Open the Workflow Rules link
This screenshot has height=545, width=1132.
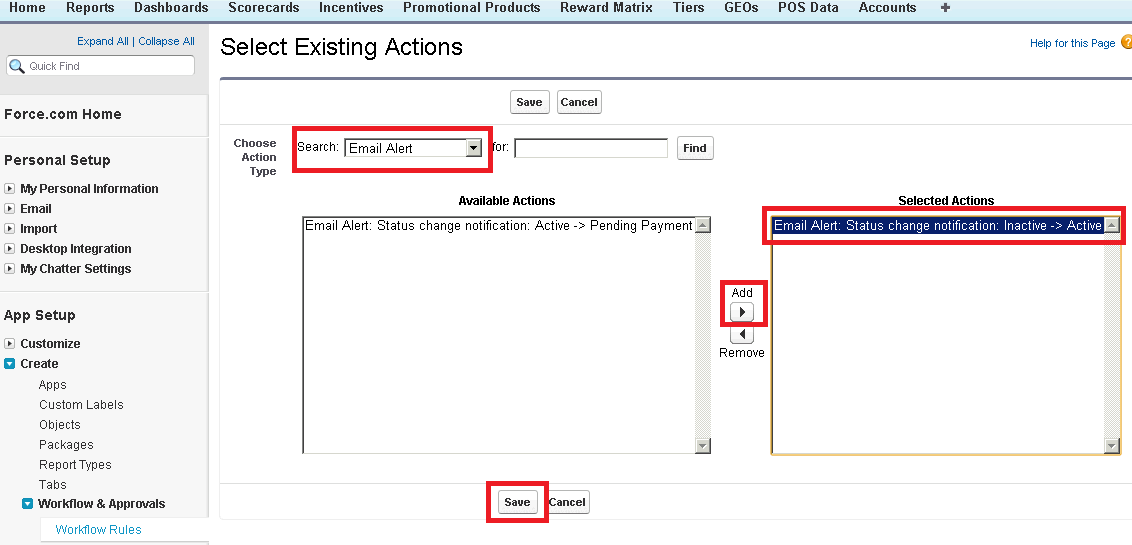(x=98, y=530)
